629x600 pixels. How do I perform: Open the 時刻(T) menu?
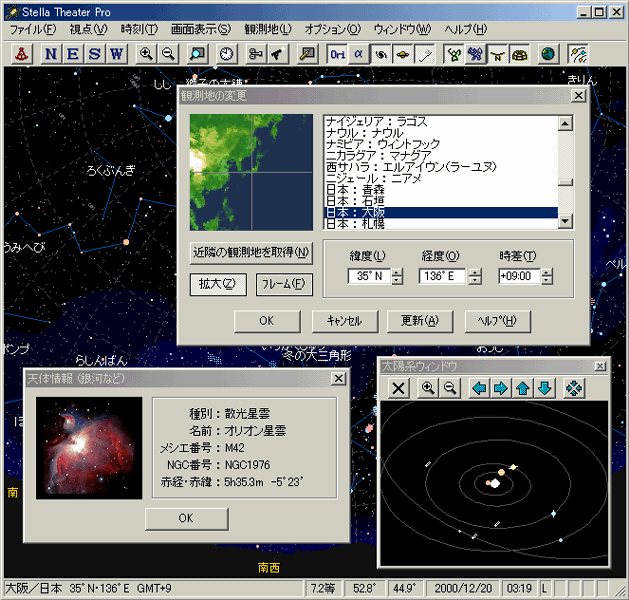[139, 29]
